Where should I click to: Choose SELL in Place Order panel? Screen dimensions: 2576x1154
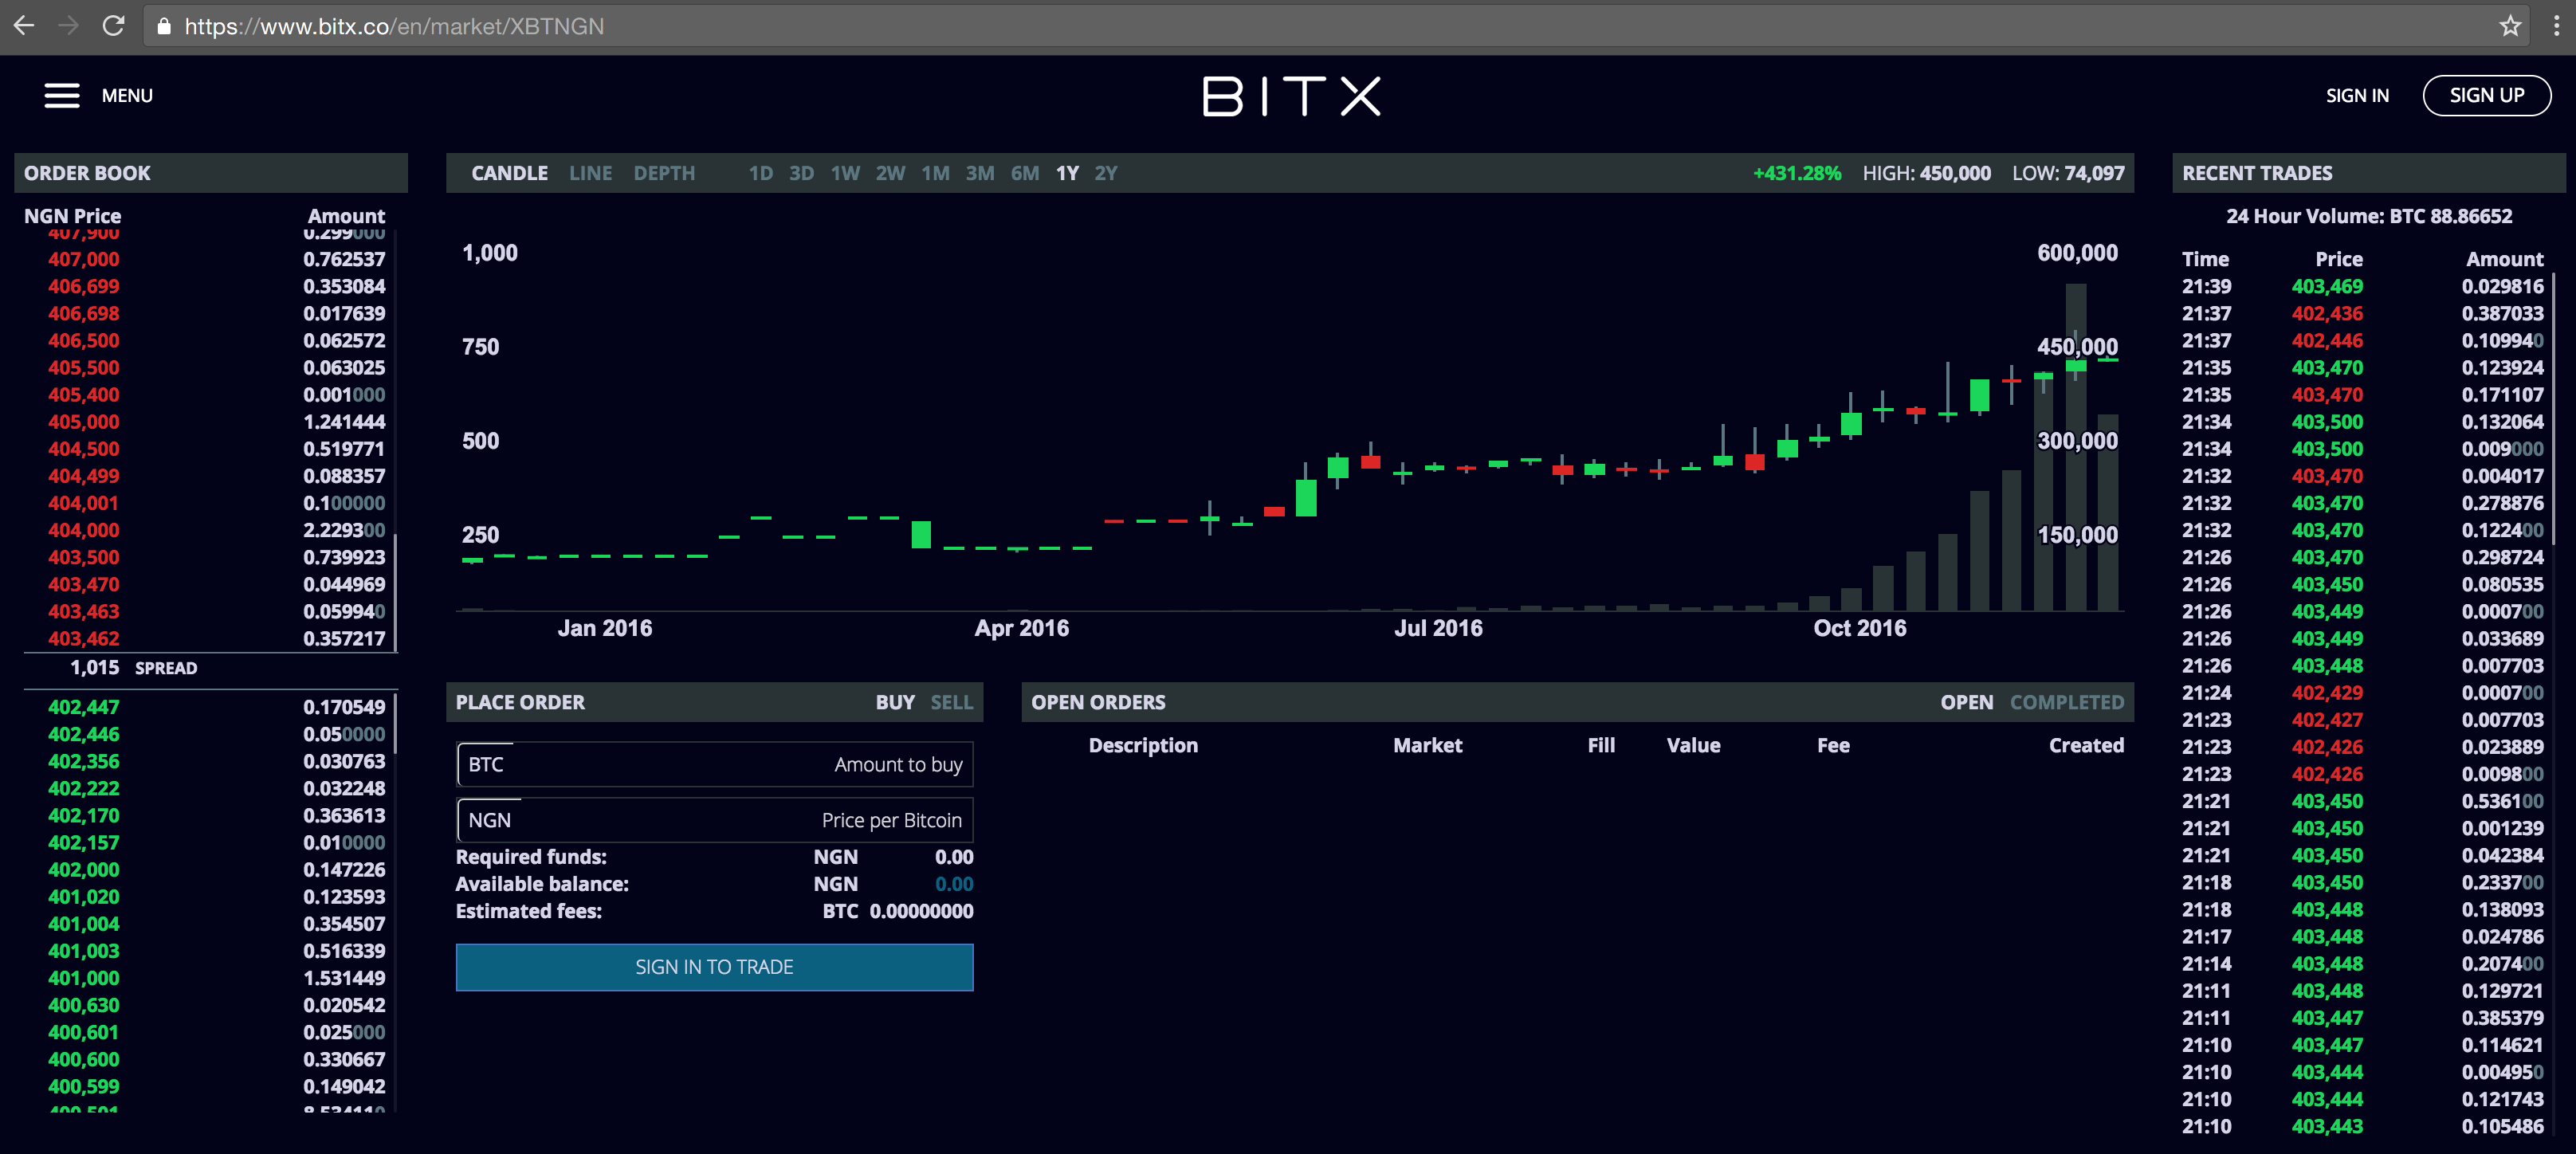[x=951, y=702]
